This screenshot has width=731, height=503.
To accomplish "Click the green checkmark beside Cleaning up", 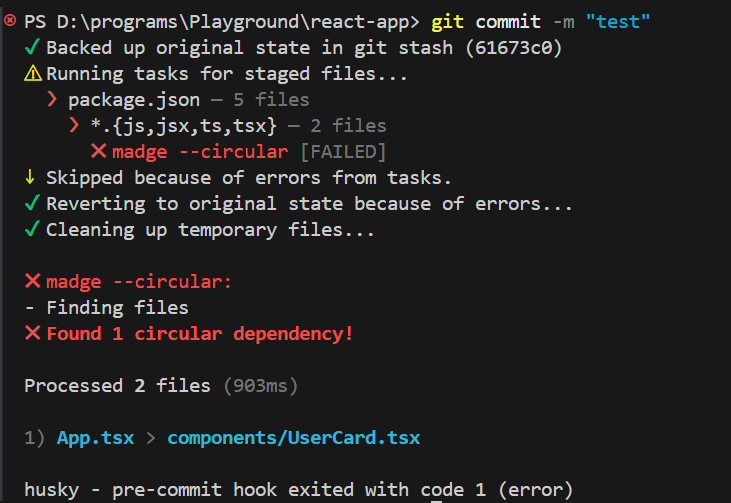I will tap(32, 229).
